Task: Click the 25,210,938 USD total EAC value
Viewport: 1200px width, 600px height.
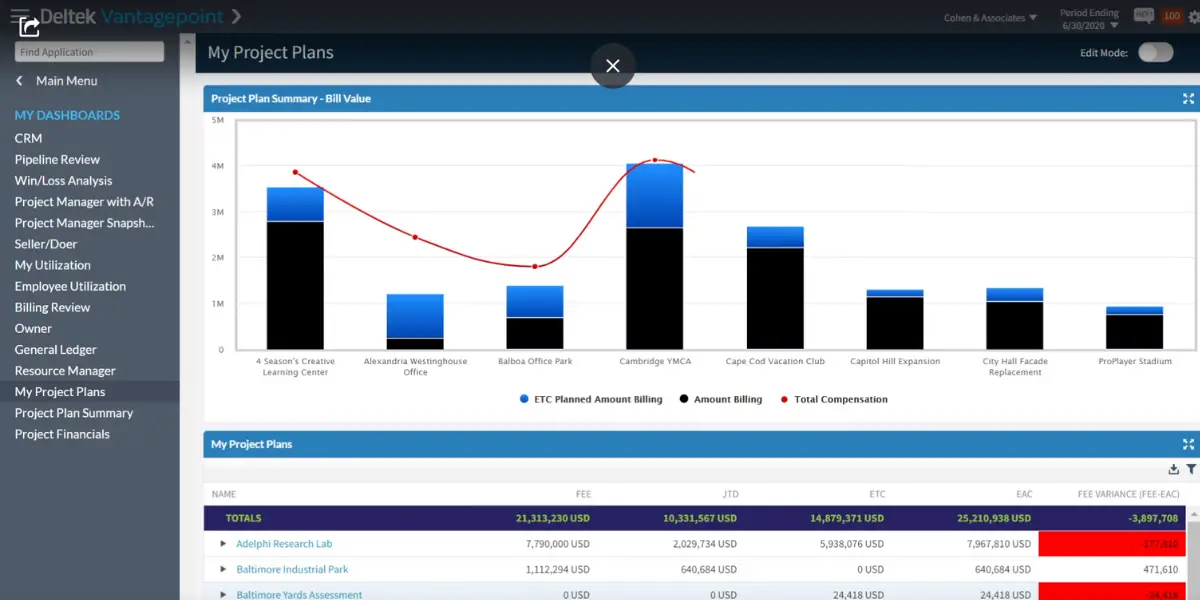Action: click(990, 518)
